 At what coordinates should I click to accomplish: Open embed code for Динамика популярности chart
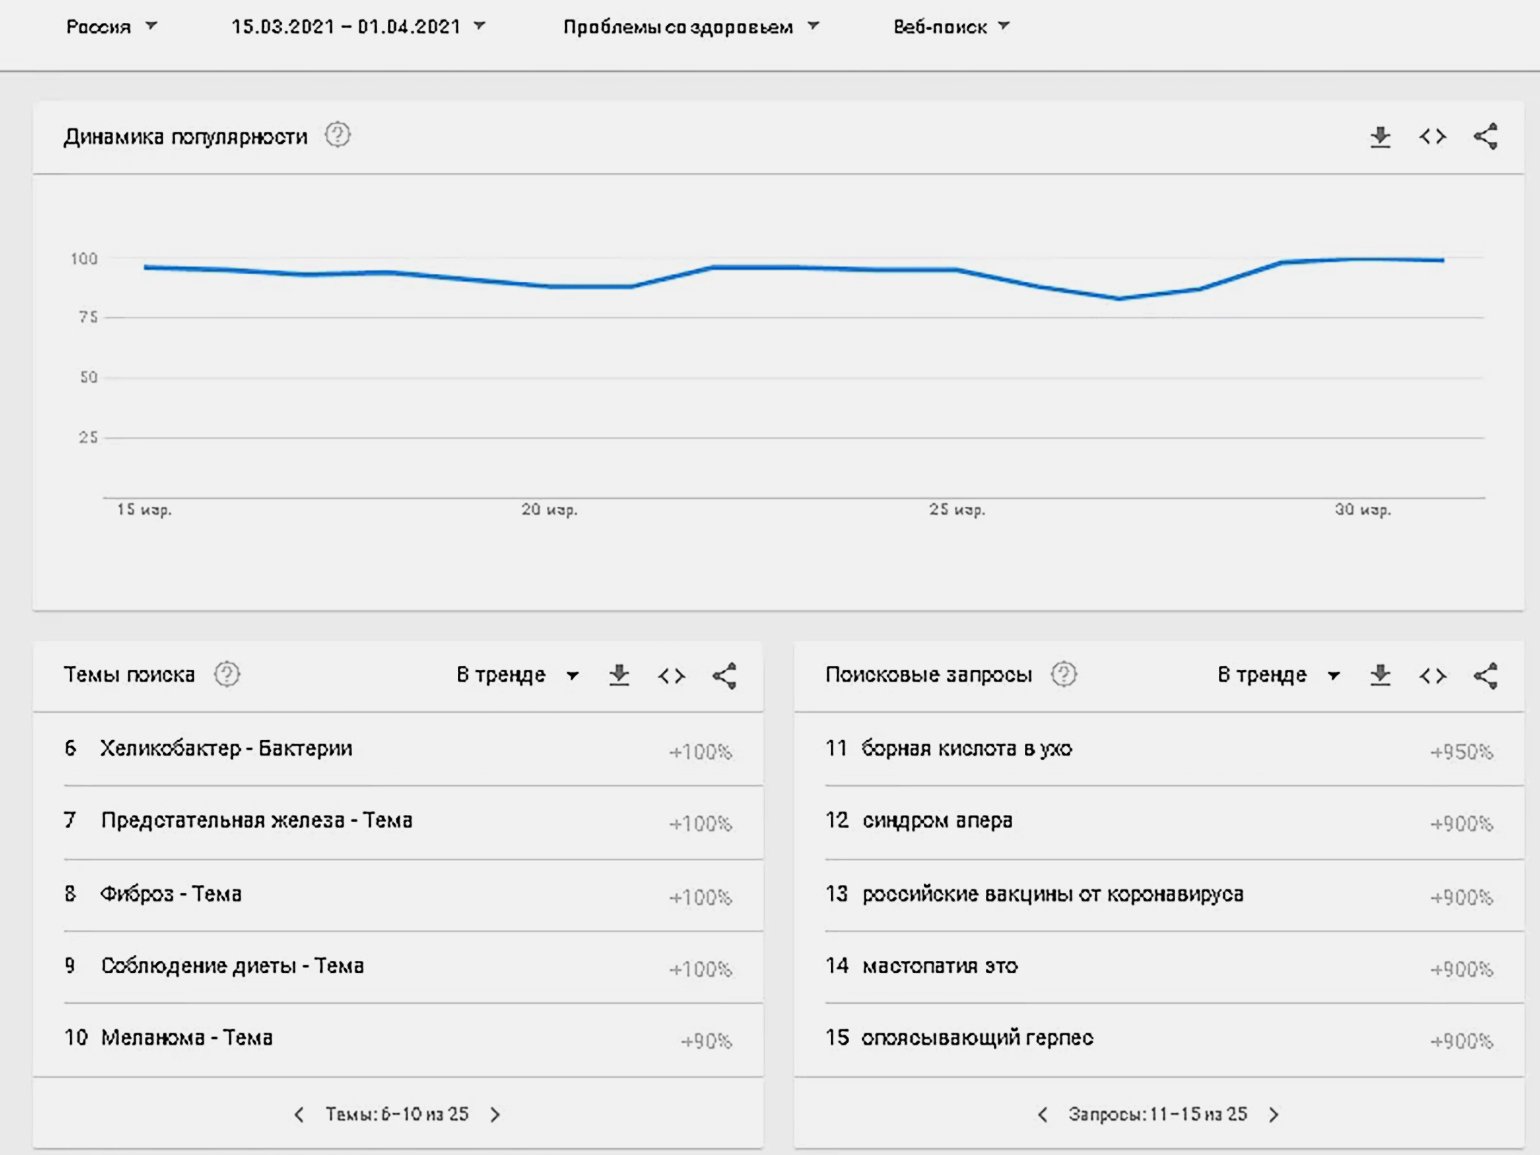(x=1432, y=137)
